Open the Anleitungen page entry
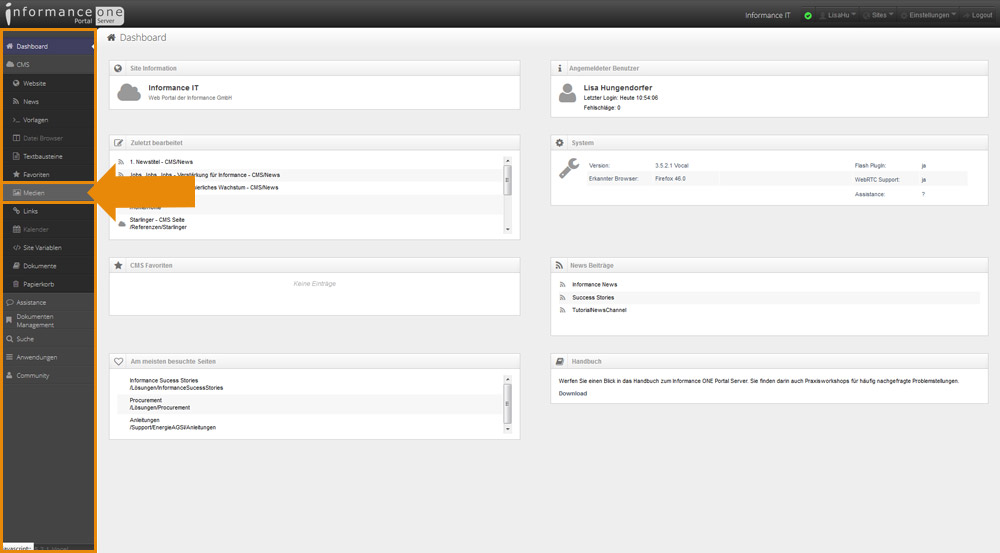The width and height of the screenshot is (1000, 553). [172, 424]
